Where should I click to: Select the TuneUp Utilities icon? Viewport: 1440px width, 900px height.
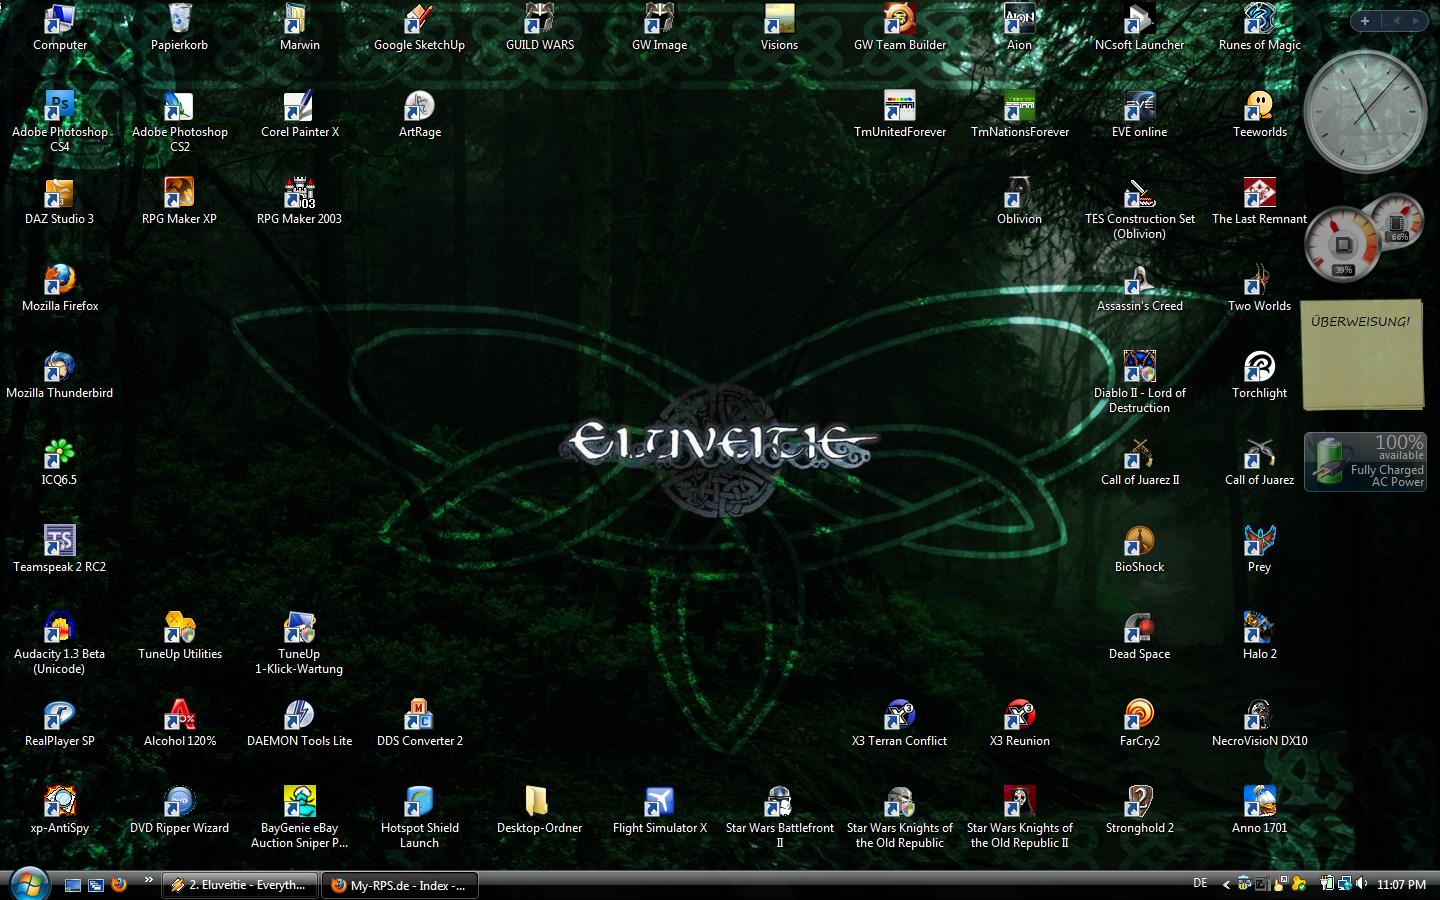[180, 636]
